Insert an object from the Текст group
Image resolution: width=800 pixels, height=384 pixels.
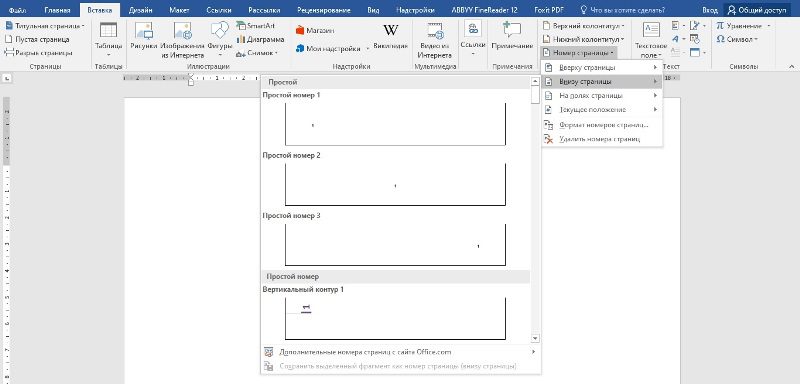point(697,53)
